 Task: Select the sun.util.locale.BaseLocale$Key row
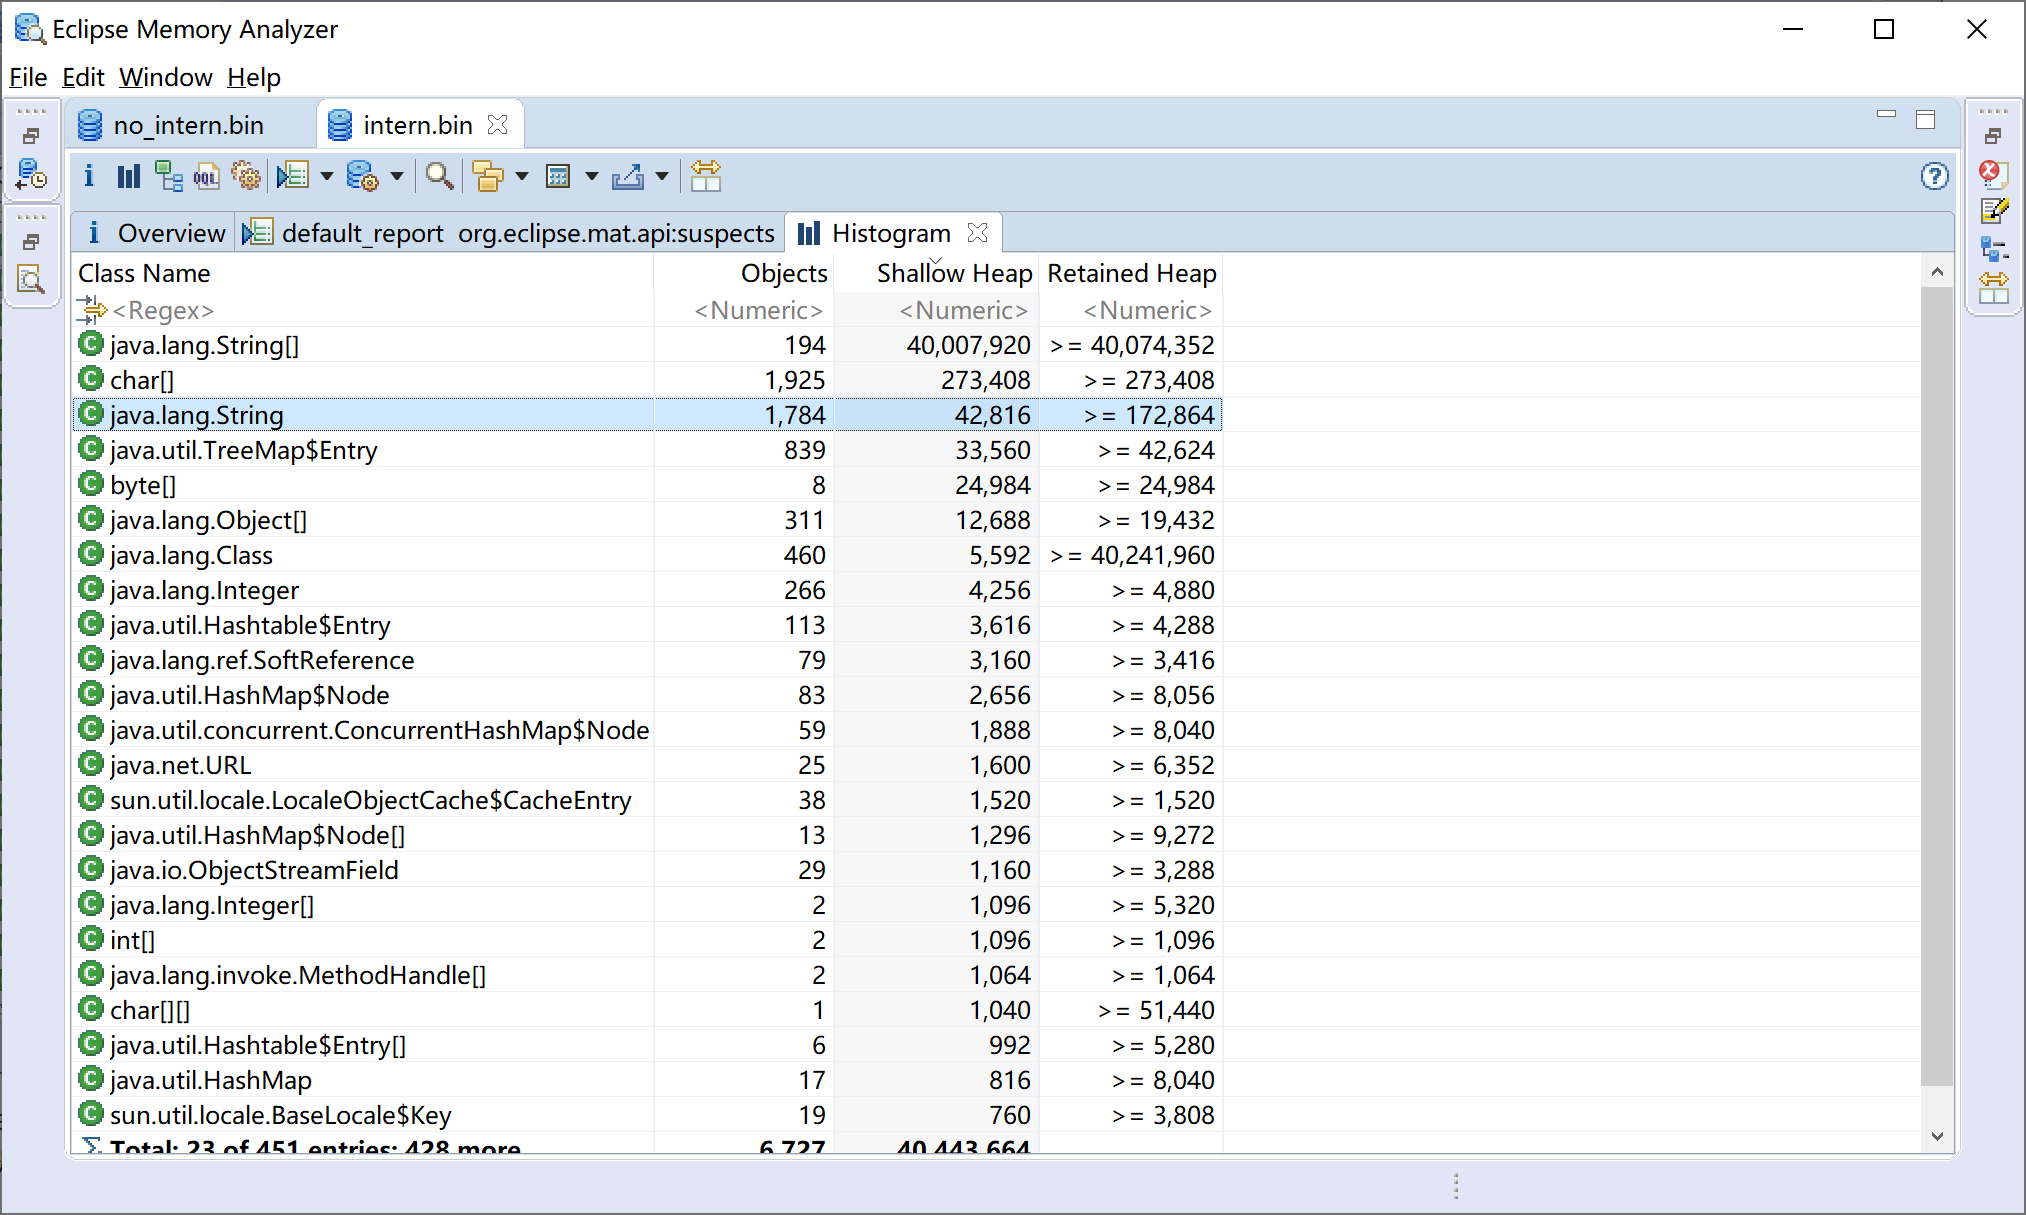[x=648, y=1115]
